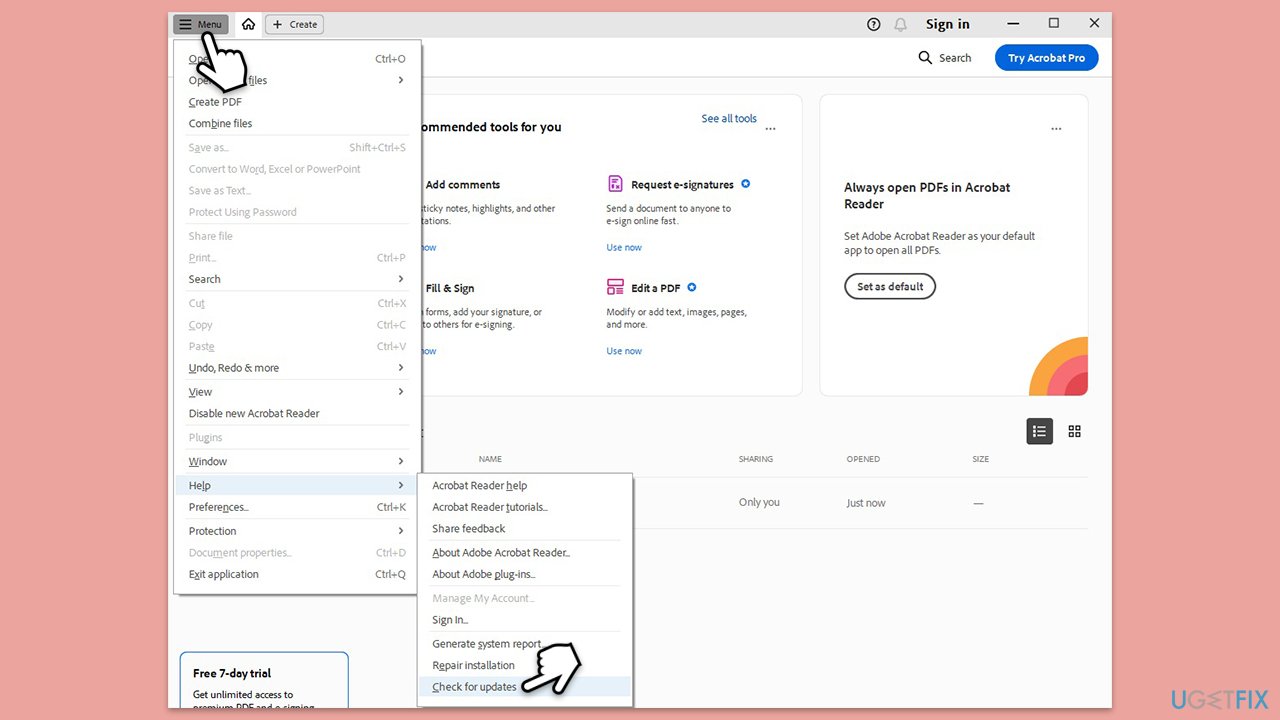Expand the View submenu
1280x720 pixels.
(401, 392)
